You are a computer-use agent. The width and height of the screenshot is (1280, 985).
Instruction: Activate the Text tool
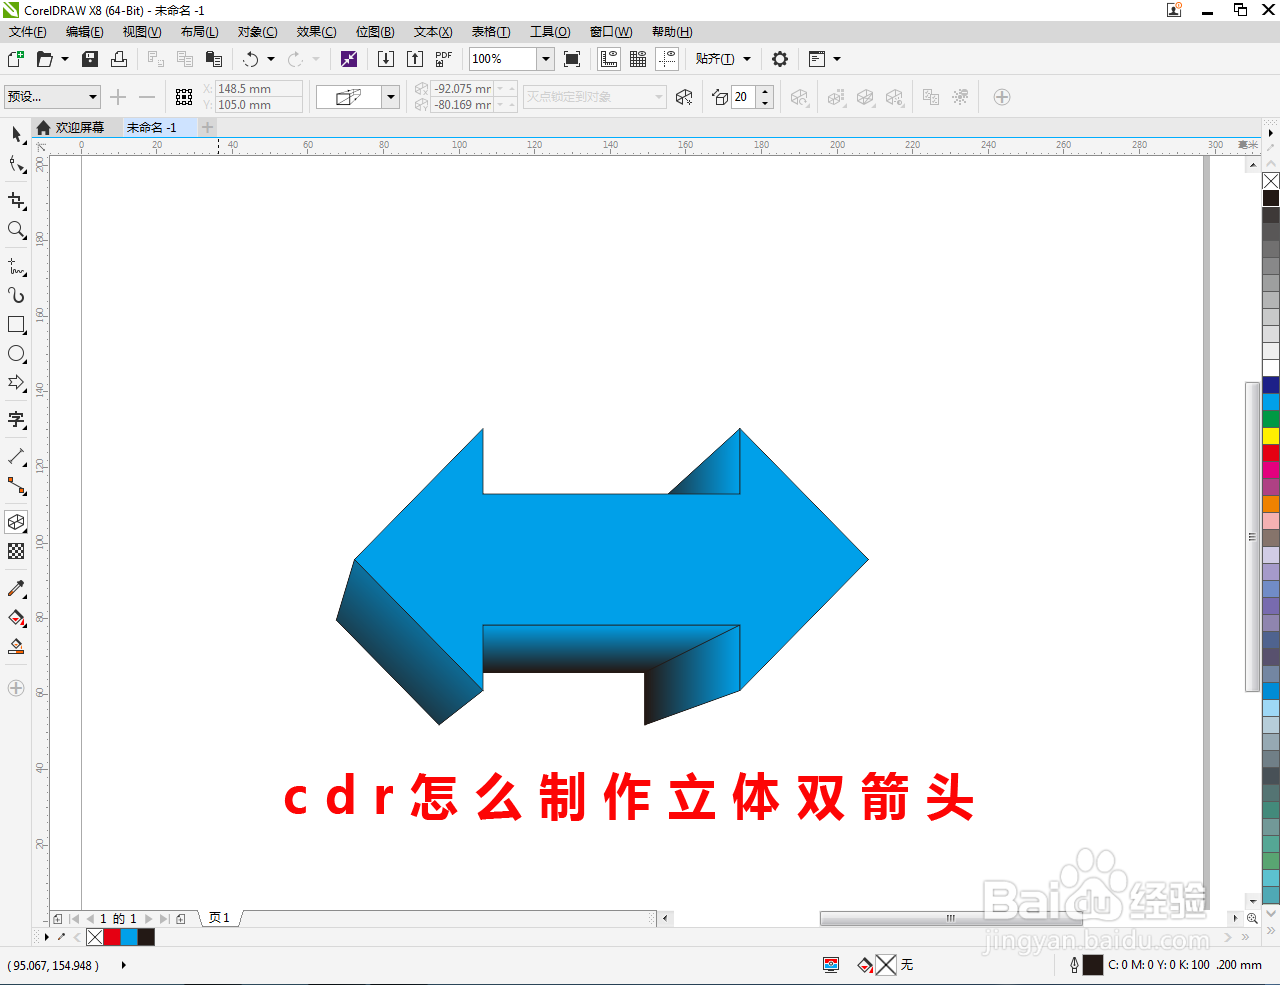(16, 421)
